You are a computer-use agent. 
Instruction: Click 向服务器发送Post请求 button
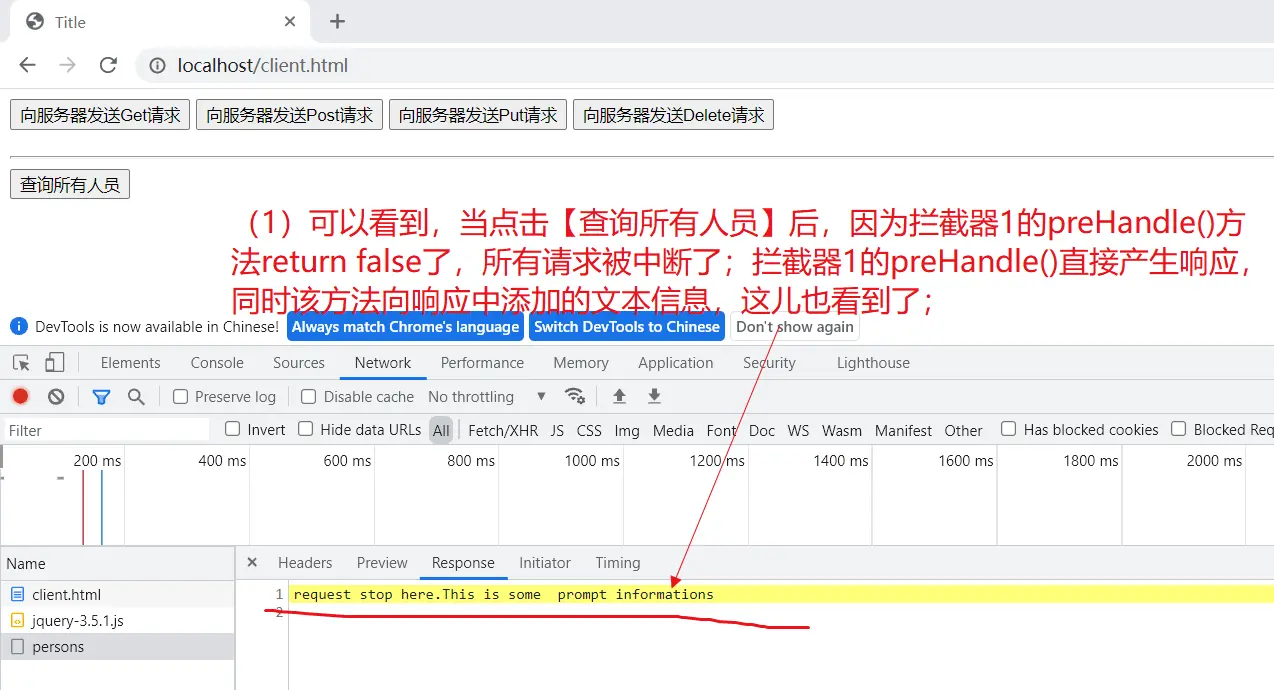[290, 115]
